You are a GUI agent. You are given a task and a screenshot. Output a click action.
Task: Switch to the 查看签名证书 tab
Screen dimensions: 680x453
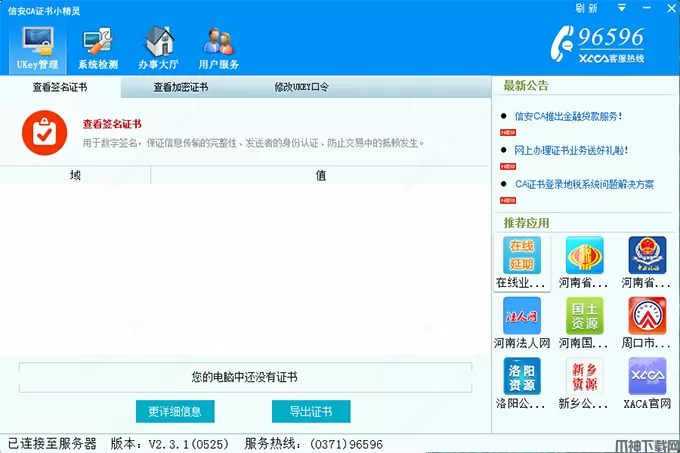(x=60, y=87)
